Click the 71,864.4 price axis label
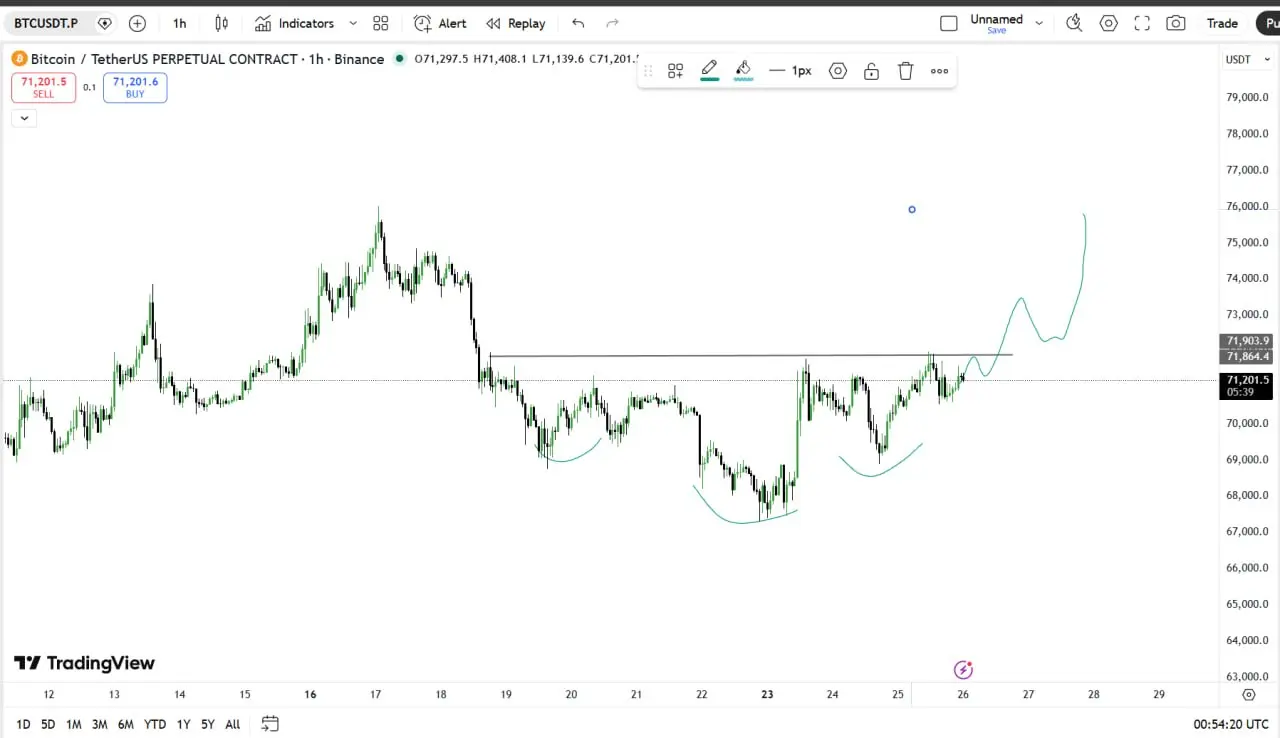Screen dimensions: 1280x738 pyautogui.click(x=1245, y=357)
